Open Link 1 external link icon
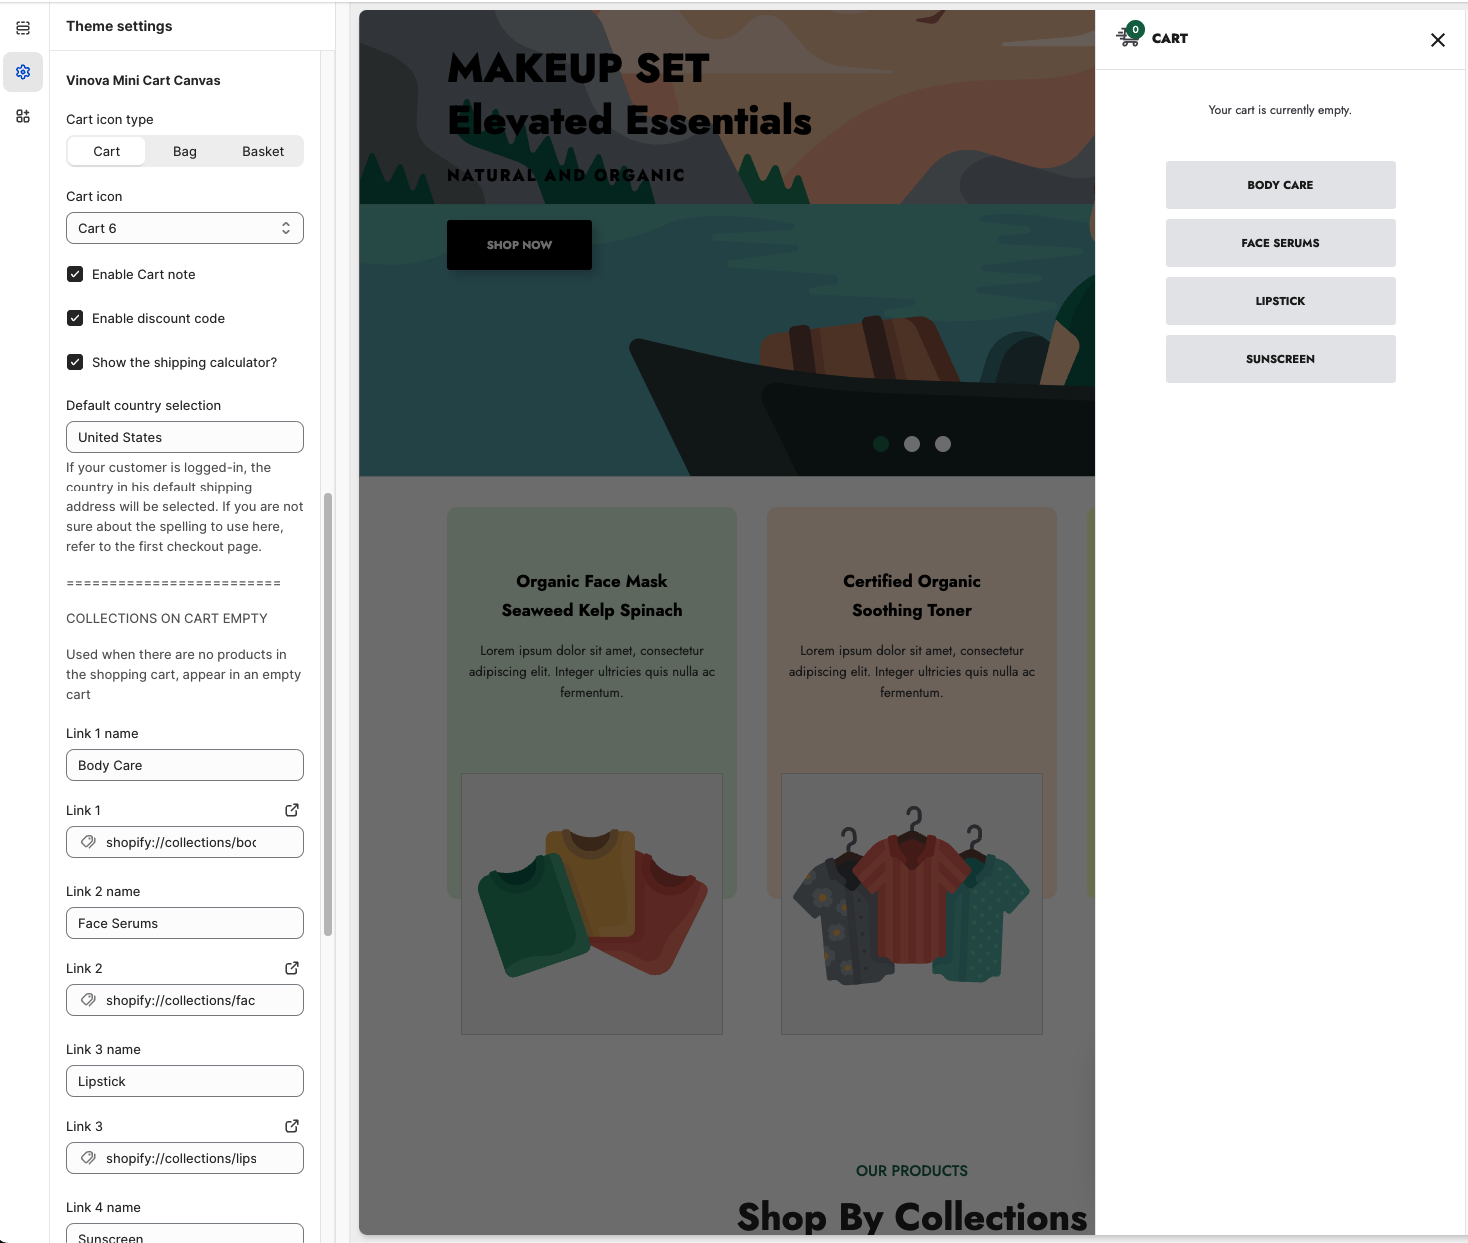 click(292, 810)
